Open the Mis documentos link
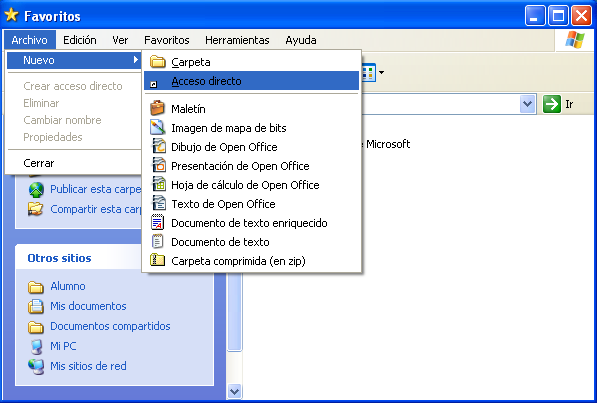This screenshot has width=597, height=403. (x=88, y=306)
